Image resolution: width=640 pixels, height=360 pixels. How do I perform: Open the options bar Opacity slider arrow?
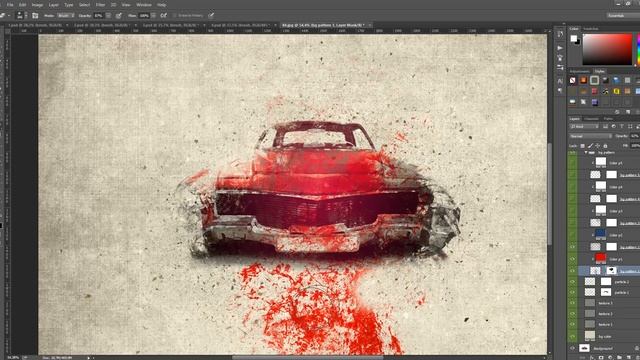108,16
